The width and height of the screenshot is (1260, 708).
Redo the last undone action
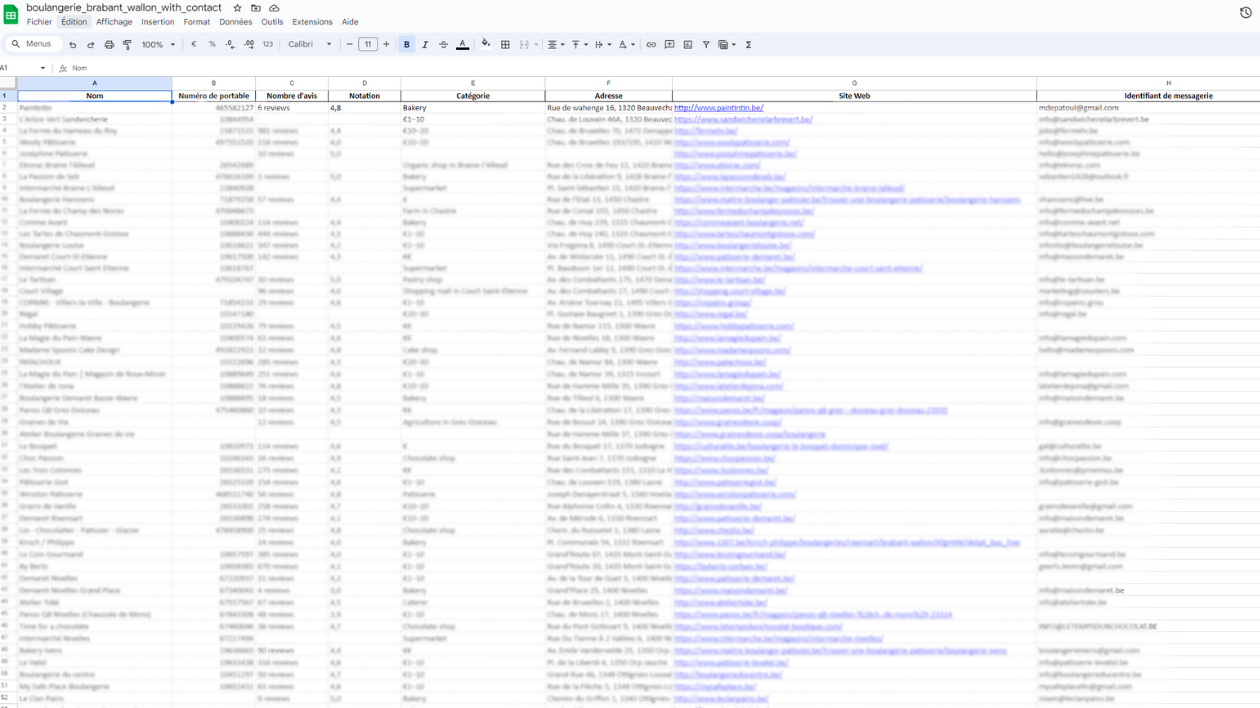(91, 45)
